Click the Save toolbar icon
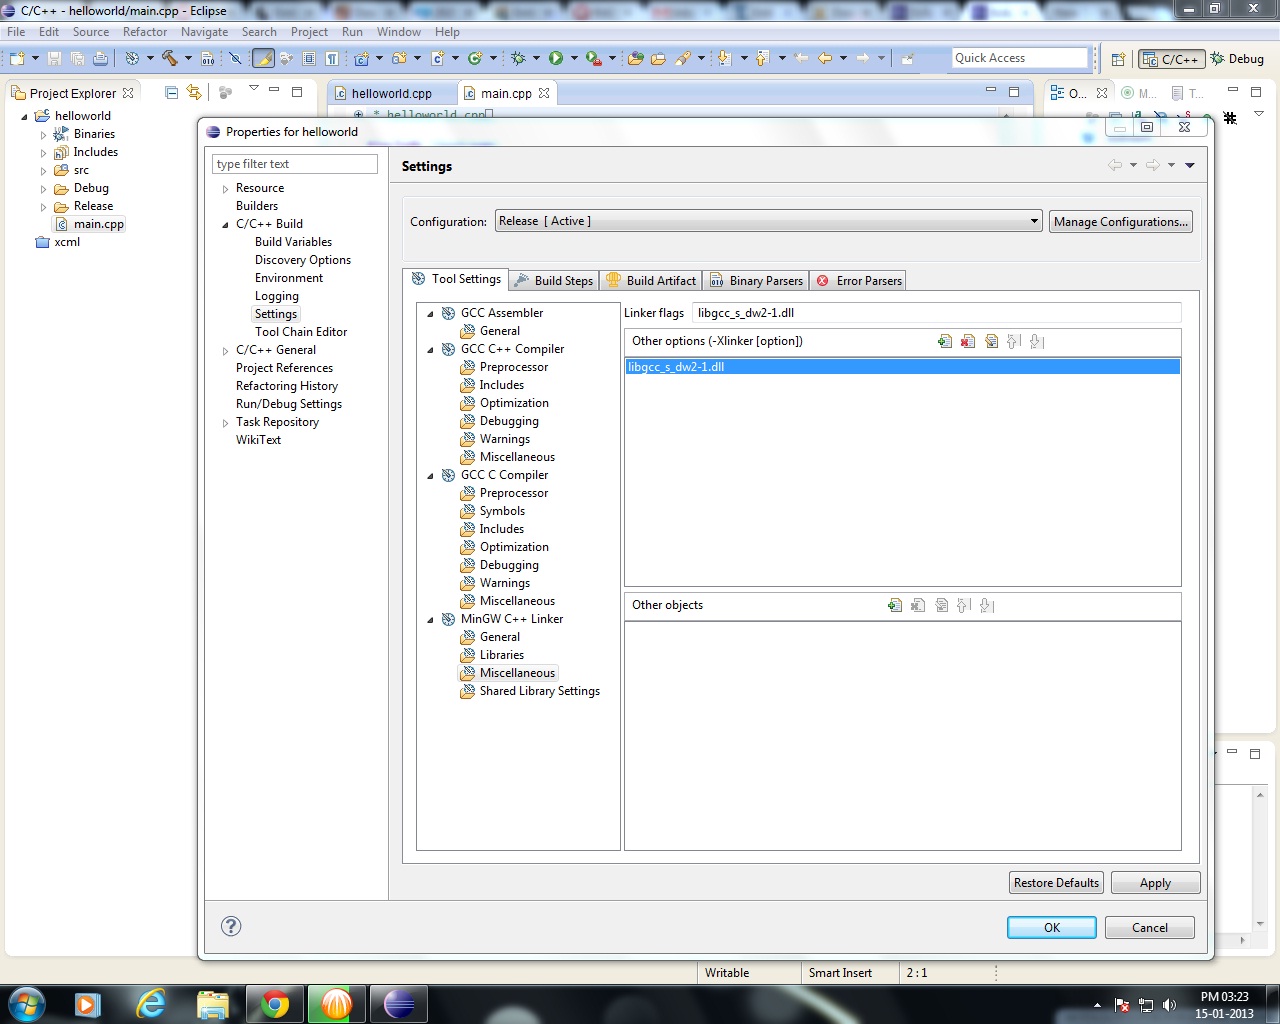1280x1024 pixels. click(54, 58)
